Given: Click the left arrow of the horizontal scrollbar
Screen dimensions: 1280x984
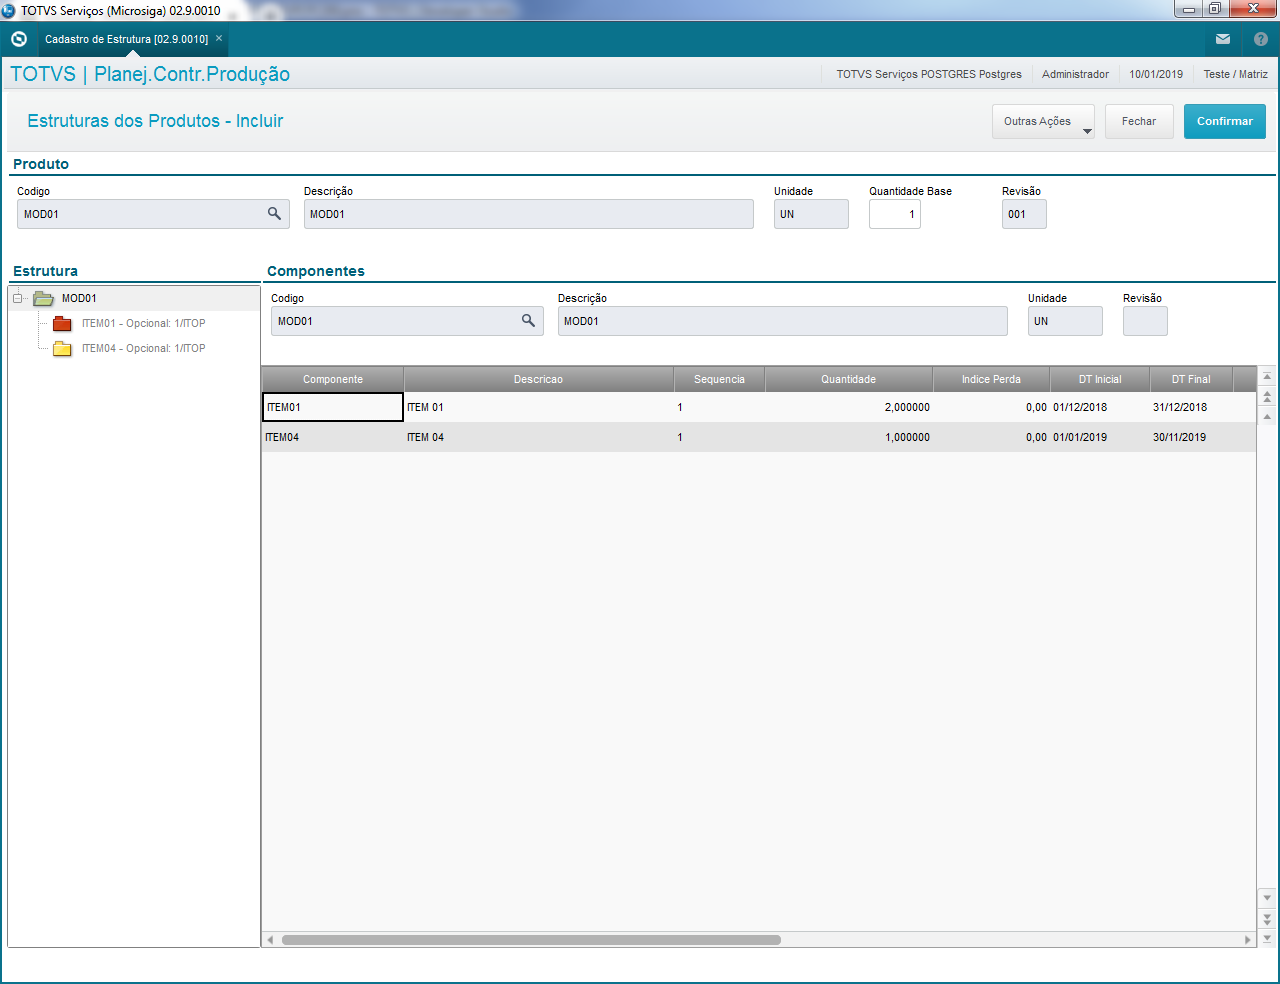Looking at the screenshot, I should (x=270, y=940).
